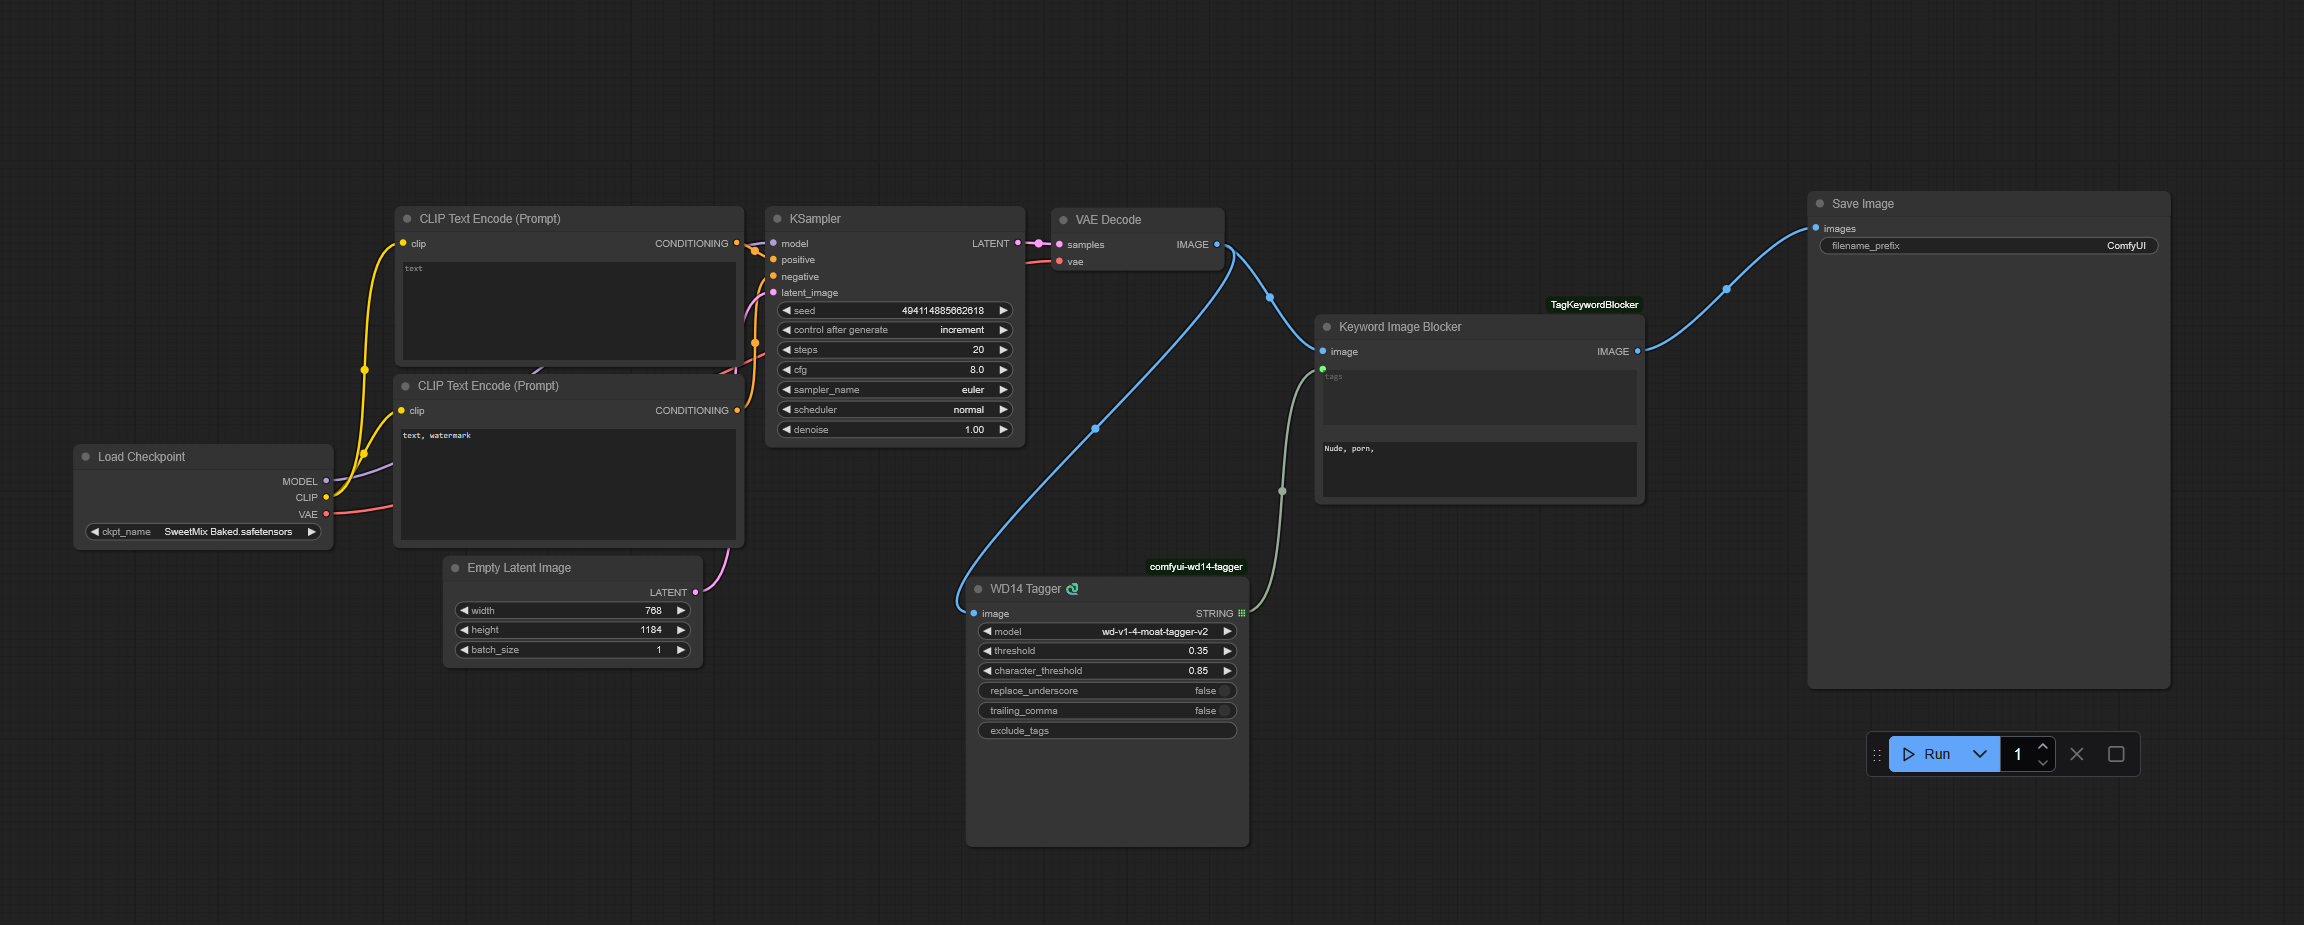The image size is (2304, 925).
Task: Toggle replace_underscore in WD14 Tagger
Action: pos(1107,691)
